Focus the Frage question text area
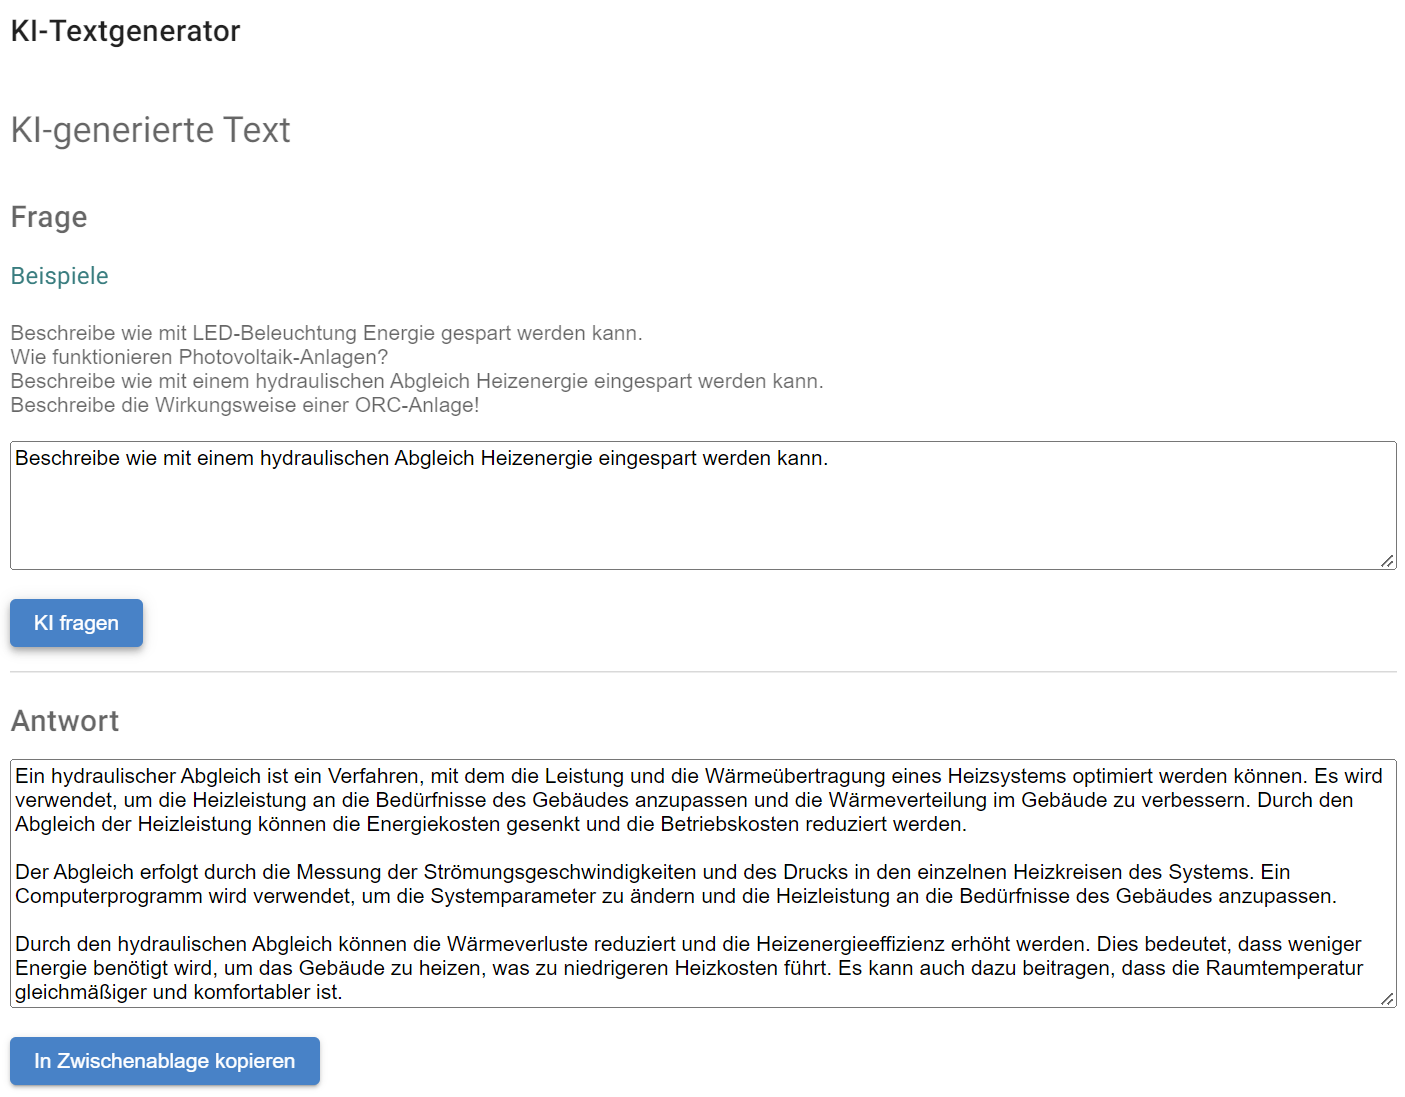Viewport: 1405px width, 1097px height. point(703,505)
